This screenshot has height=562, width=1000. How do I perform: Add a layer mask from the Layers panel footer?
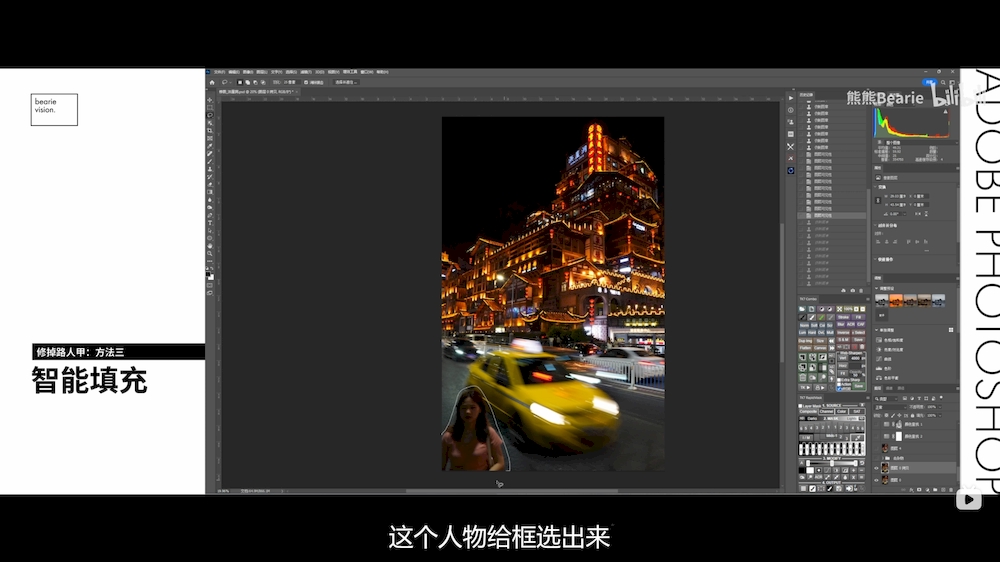click(x=919, y=489)
